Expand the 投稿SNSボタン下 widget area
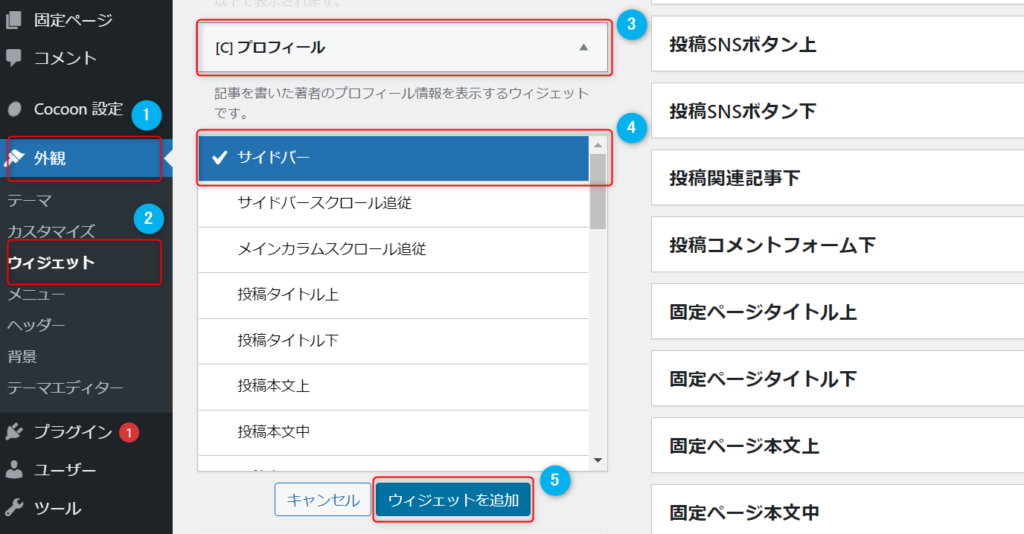 tap(838, 111)
